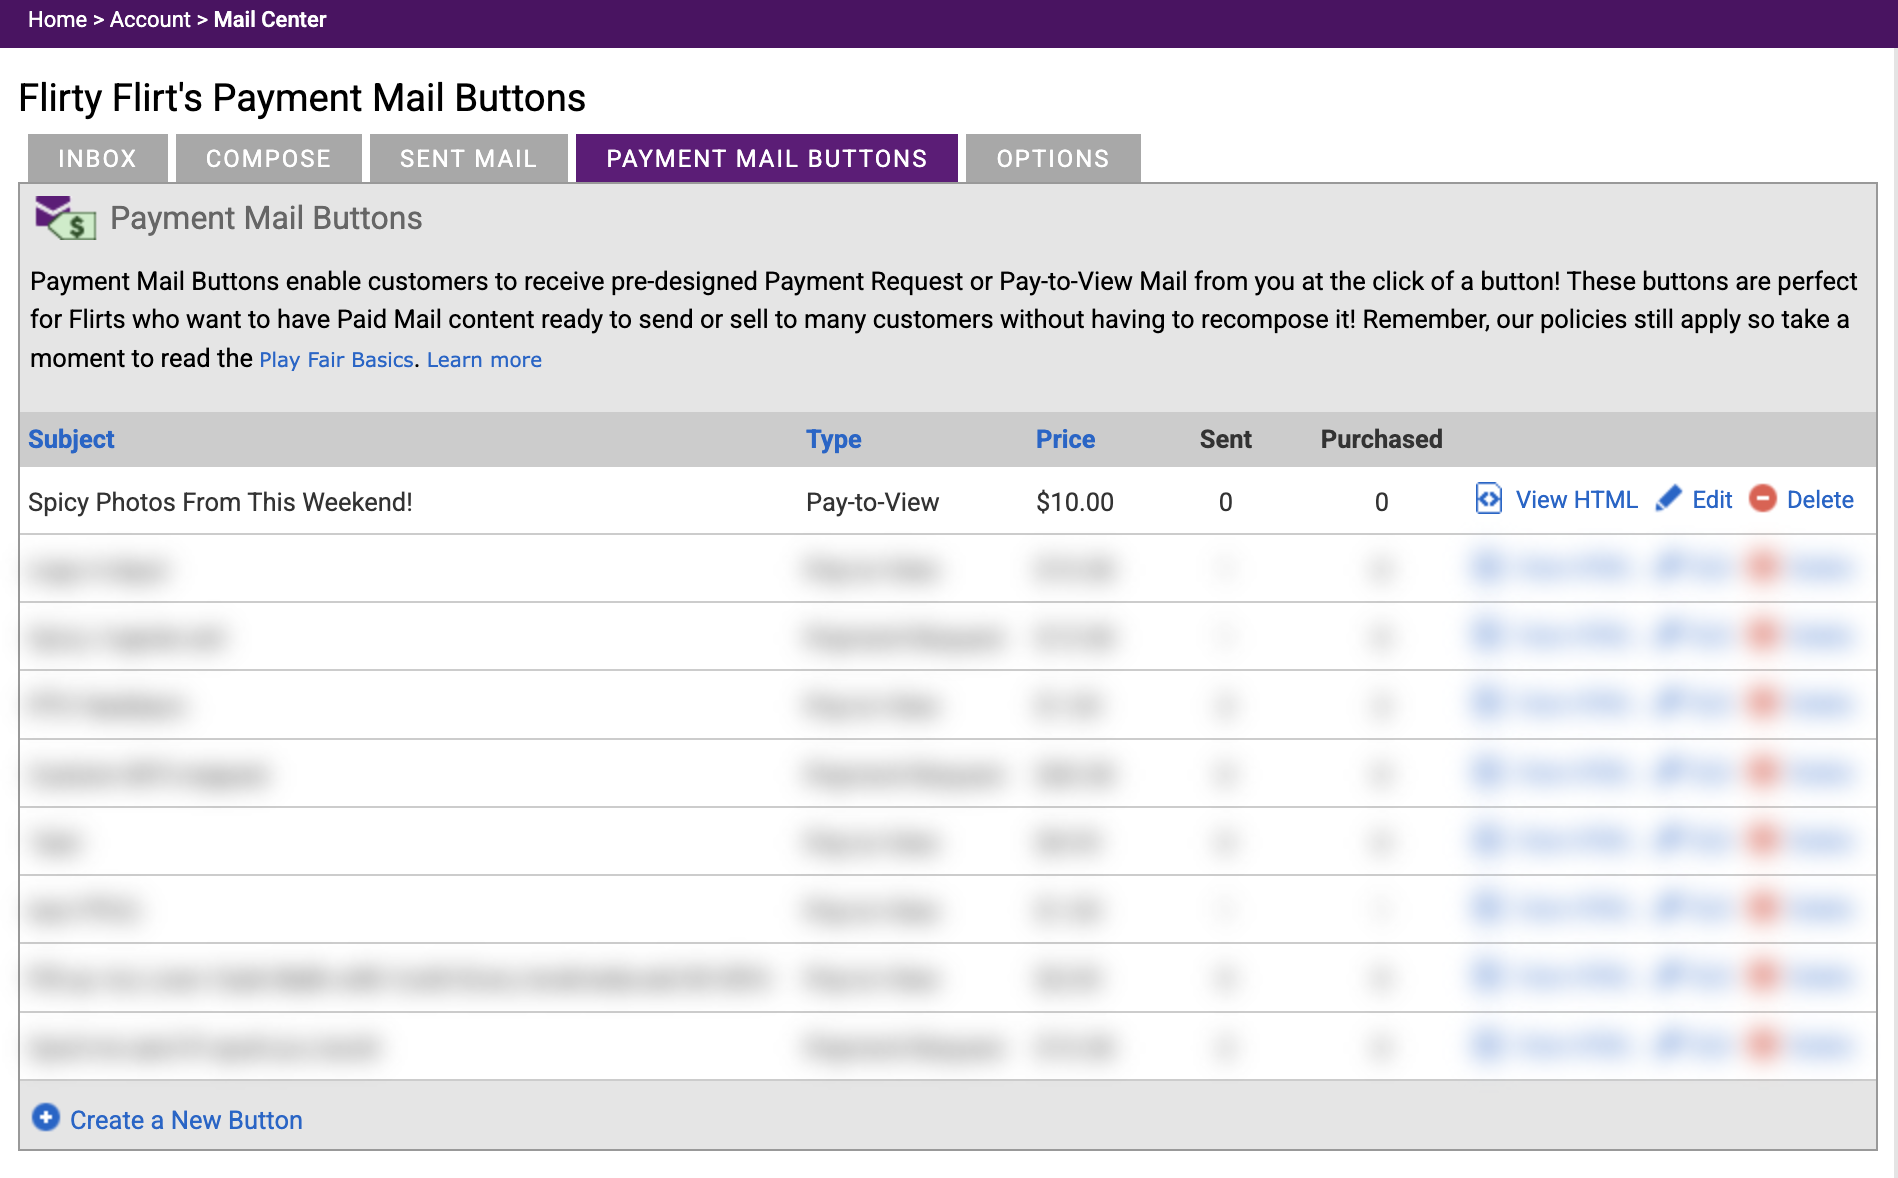Click the 'Flirty Flirt's Payment Mail Buttons' page title
Image resolution: width=1898 pixels, height=1178 pixels.
pos(302,98)
